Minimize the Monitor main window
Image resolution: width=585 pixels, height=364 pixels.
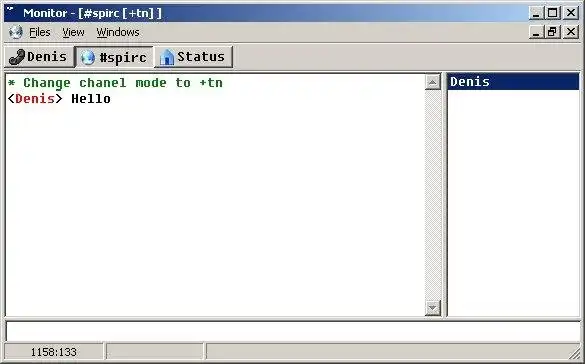coord(536,13)
